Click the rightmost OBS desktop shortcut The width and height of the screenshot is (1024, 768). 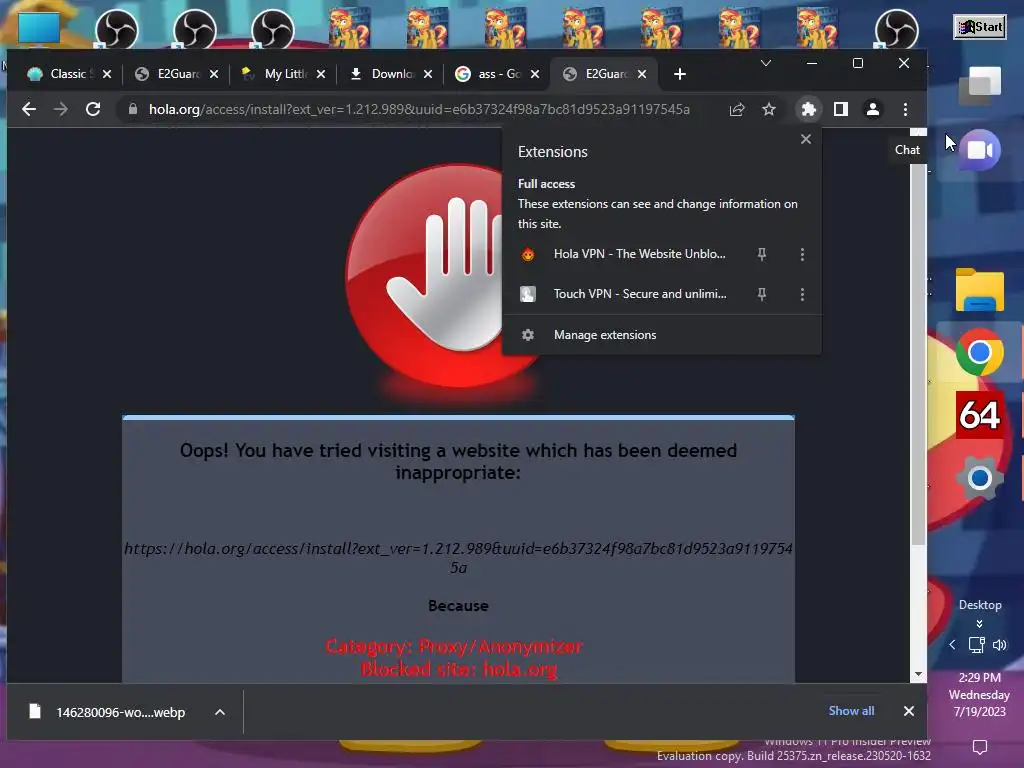pos(897,30)
